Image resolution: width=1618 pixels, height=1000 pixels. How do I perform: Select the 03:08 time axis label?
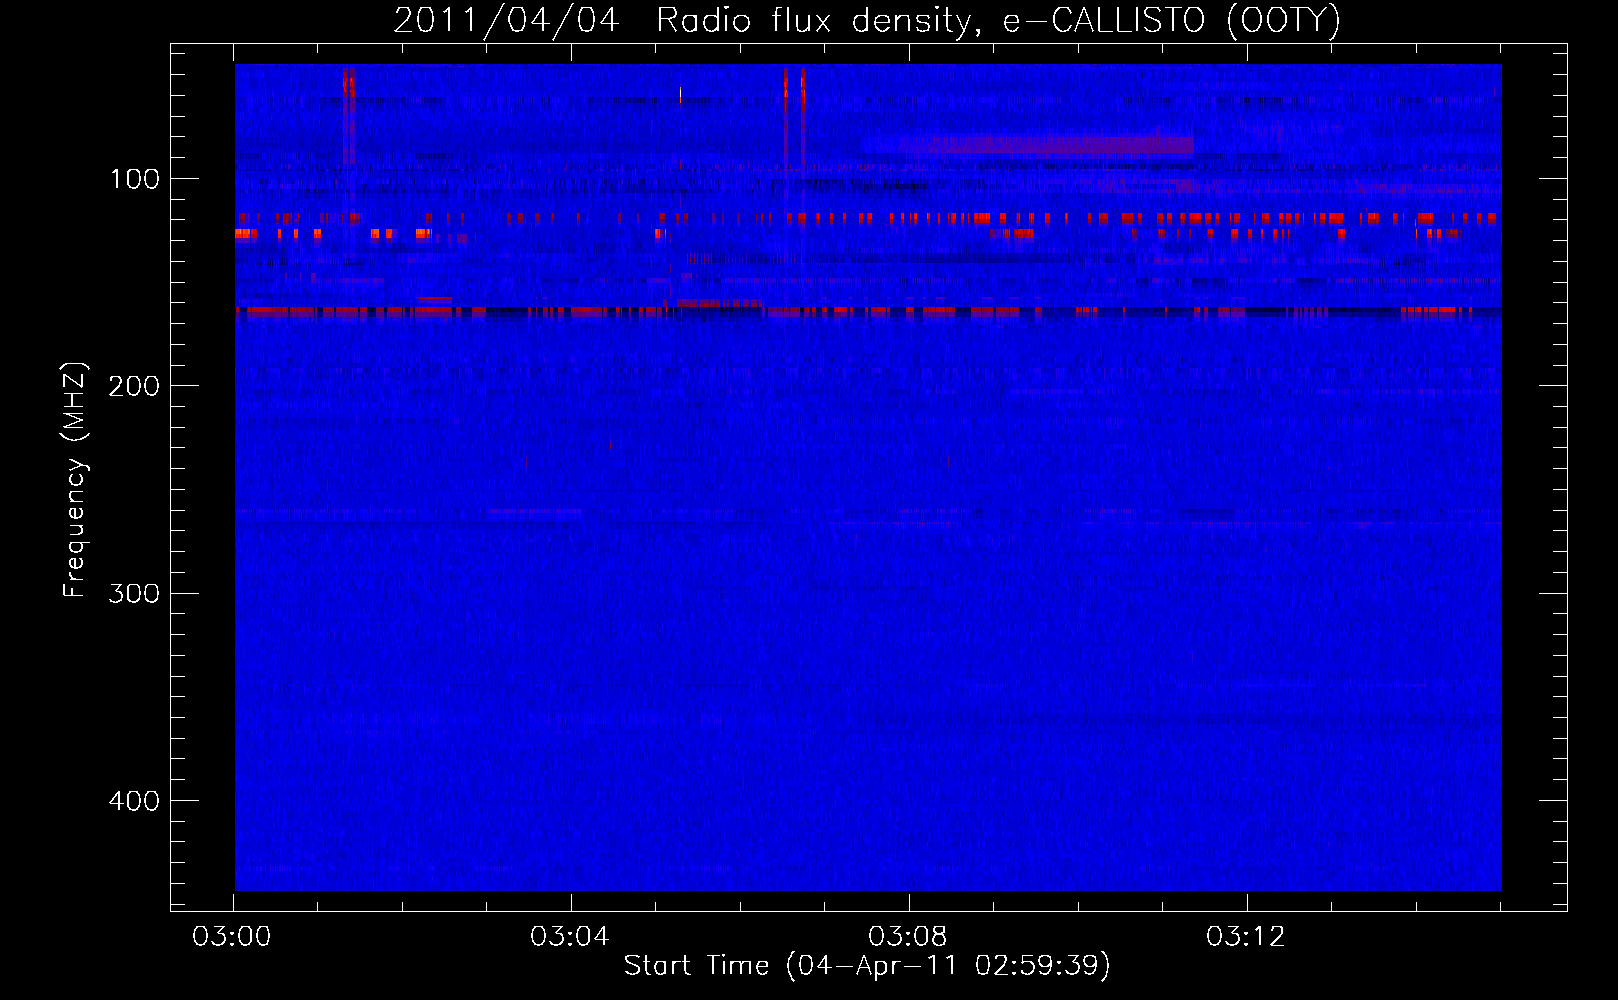click(908, 937)
